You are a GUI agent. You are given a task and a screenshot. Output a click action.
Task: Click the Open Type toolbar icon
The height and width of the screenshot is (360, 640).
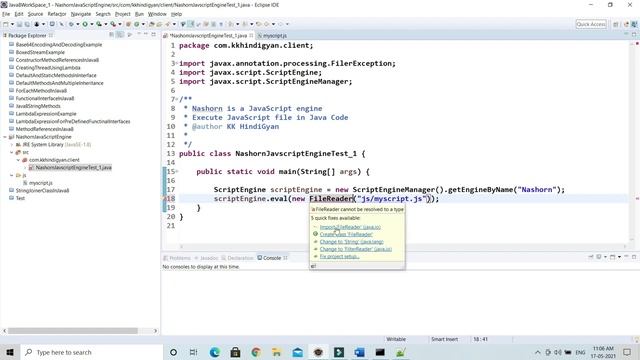151,24
